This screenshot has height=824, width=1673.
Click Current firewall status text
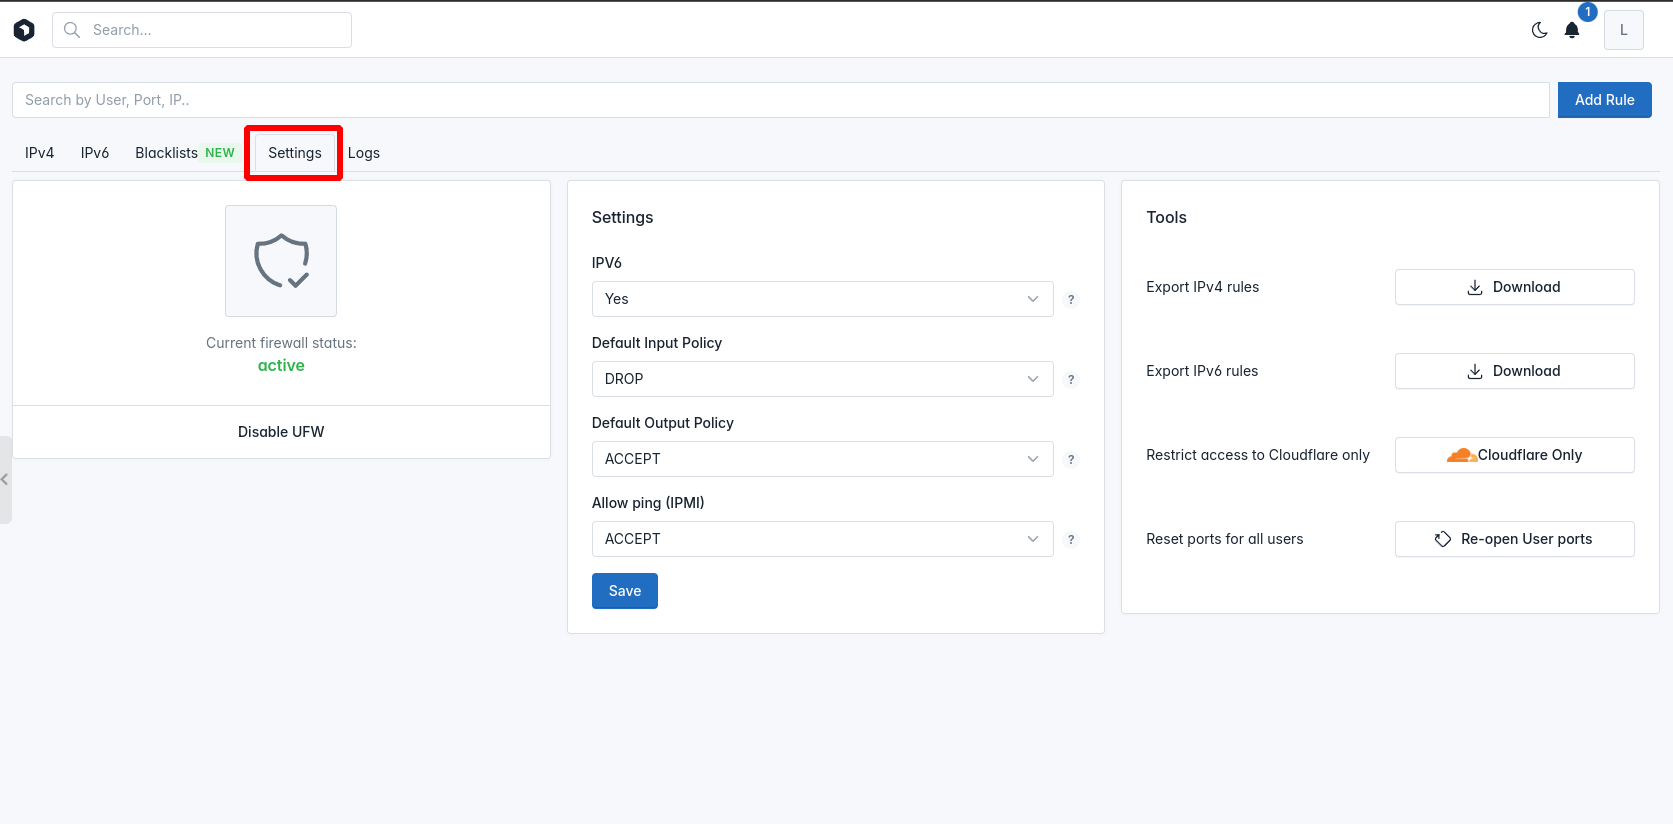click(x=281, y=343)
